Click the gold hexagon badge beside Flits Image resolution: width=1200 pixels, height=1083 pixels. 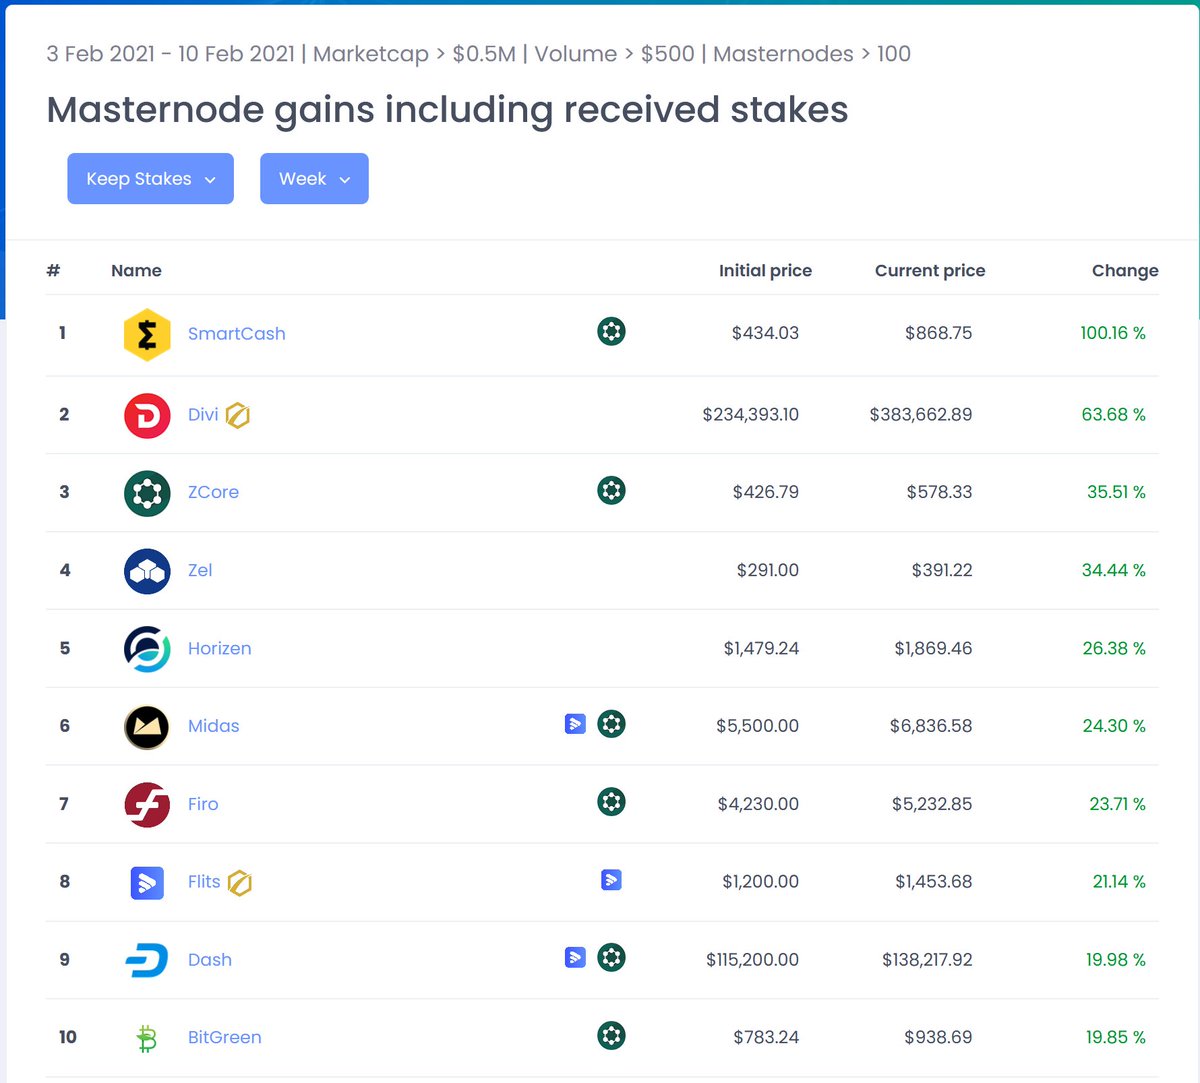click(239, 882)
